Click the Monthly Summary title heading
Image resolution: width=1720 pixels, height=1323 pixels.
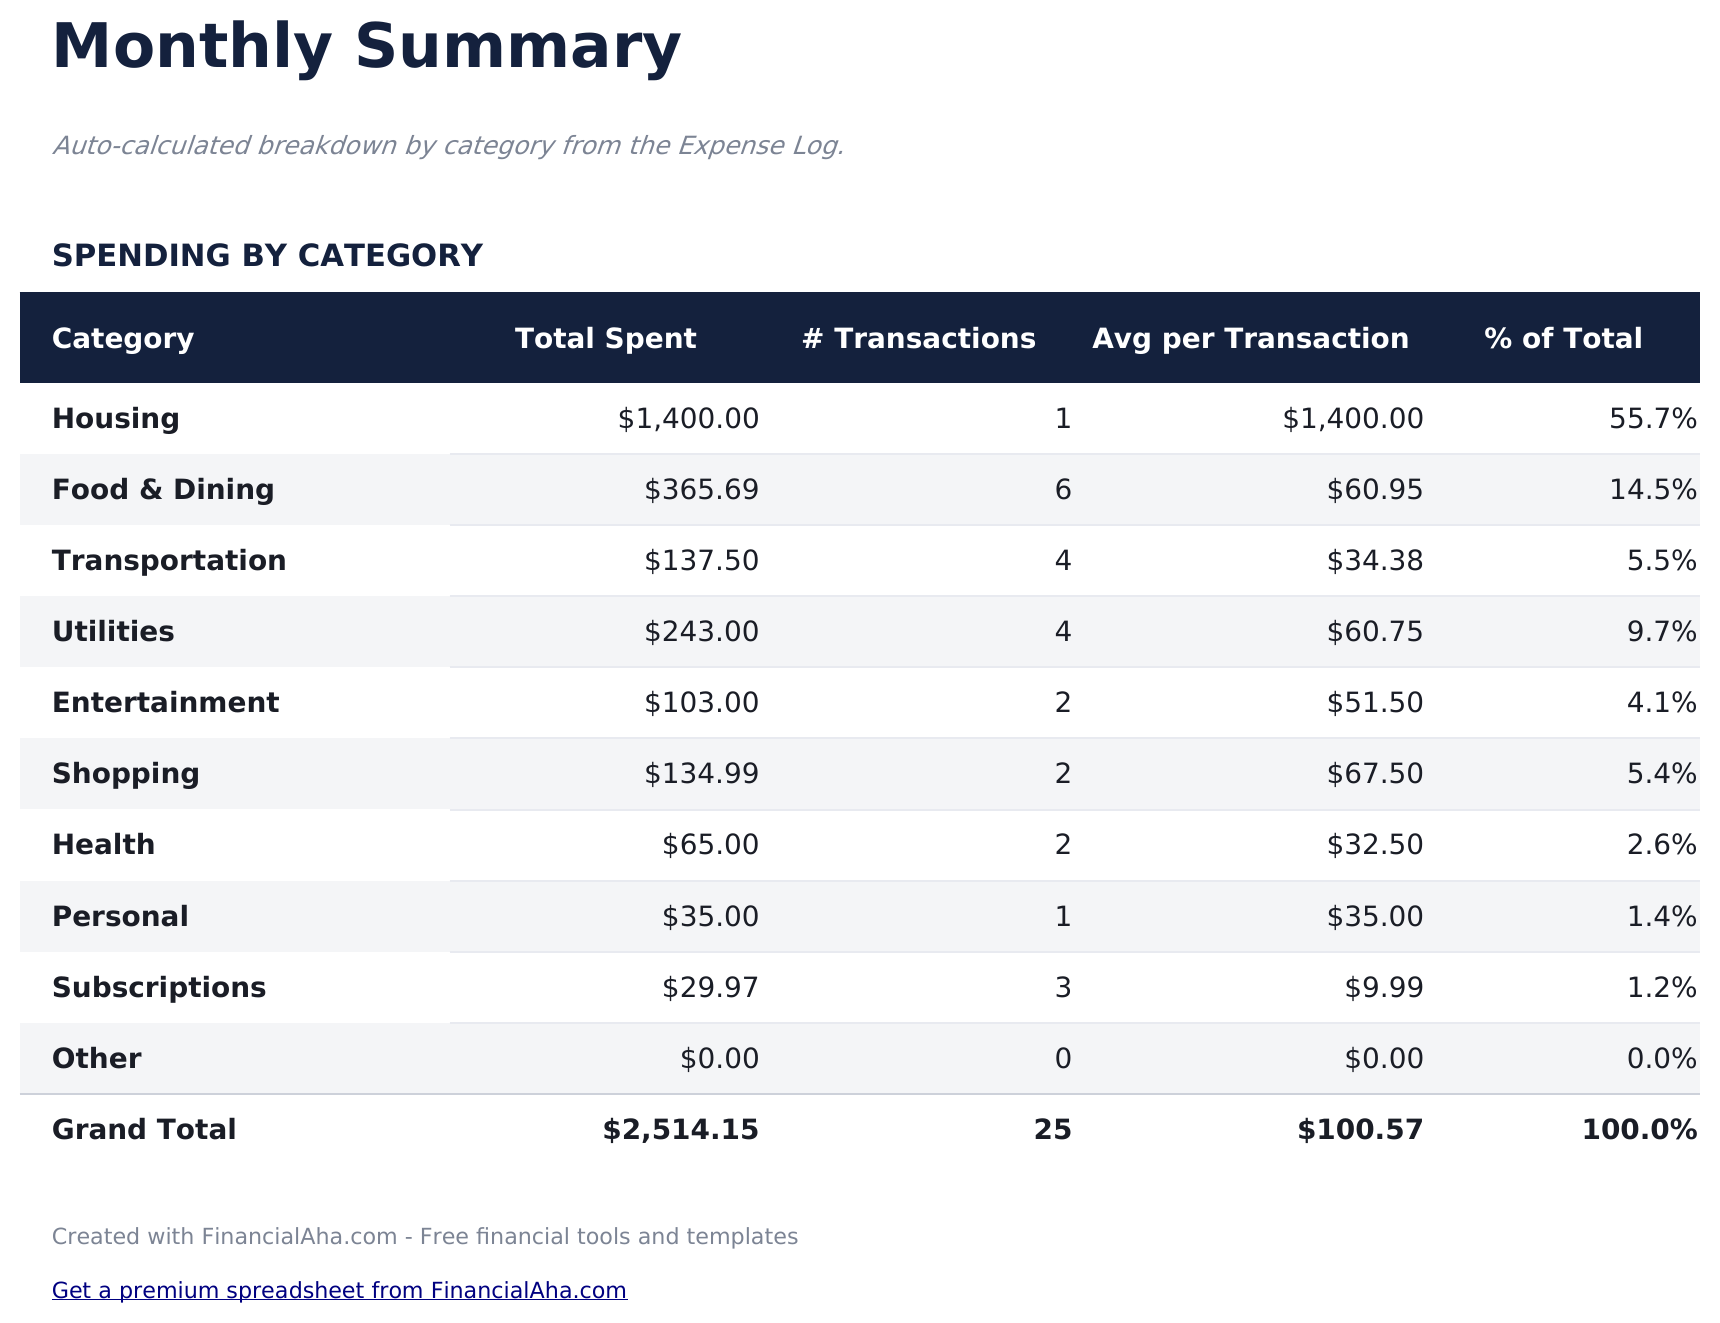tap(366, 47)
